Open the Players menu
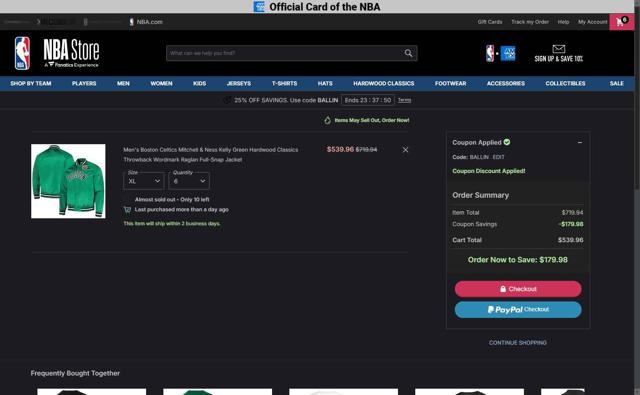 (84, 84)
